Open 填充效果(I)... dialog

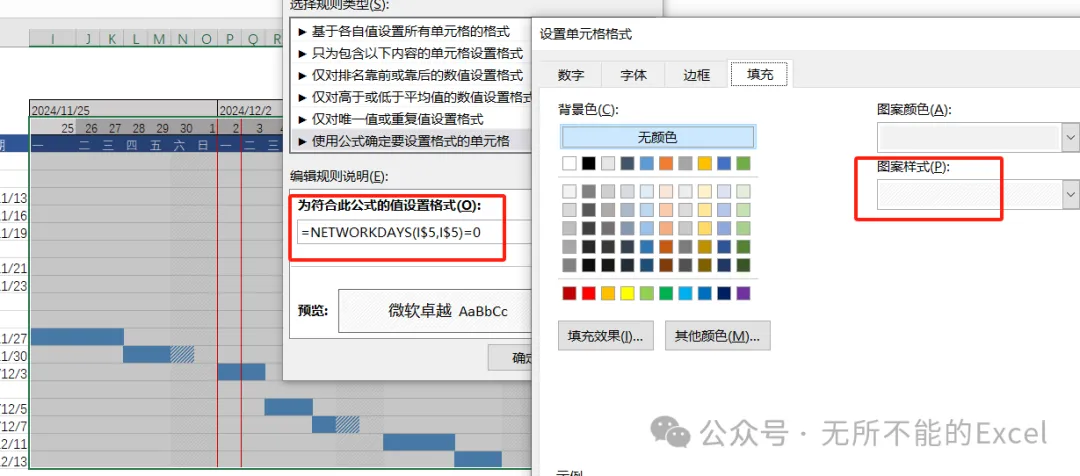(x=605, y=336)
